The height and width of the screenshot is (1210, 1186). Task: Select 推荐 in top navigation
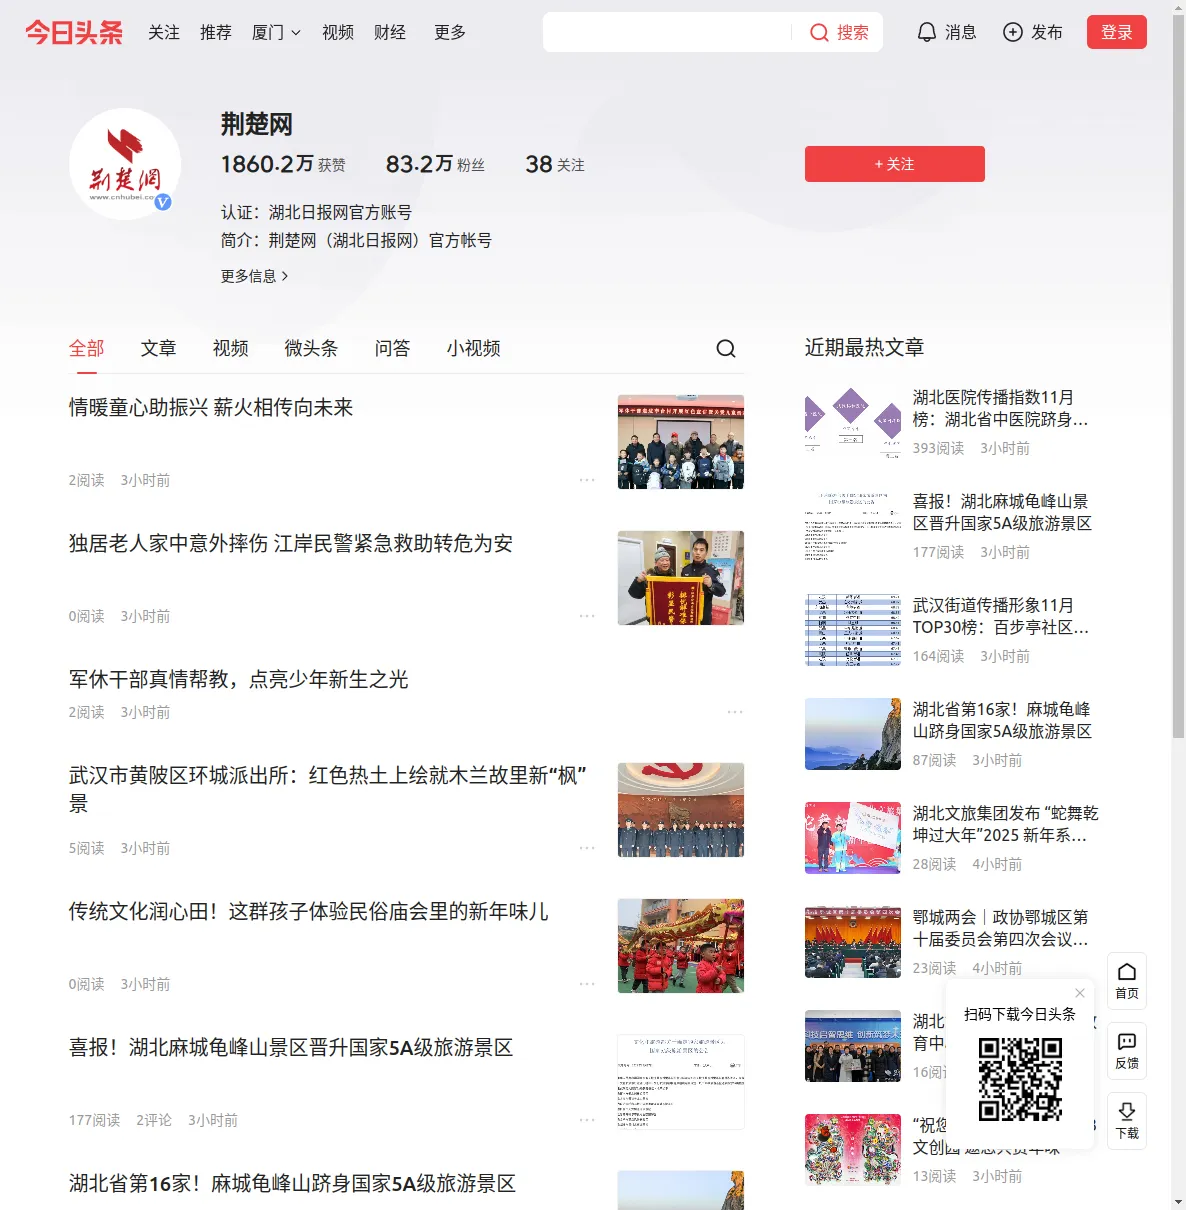click(216, 32)
